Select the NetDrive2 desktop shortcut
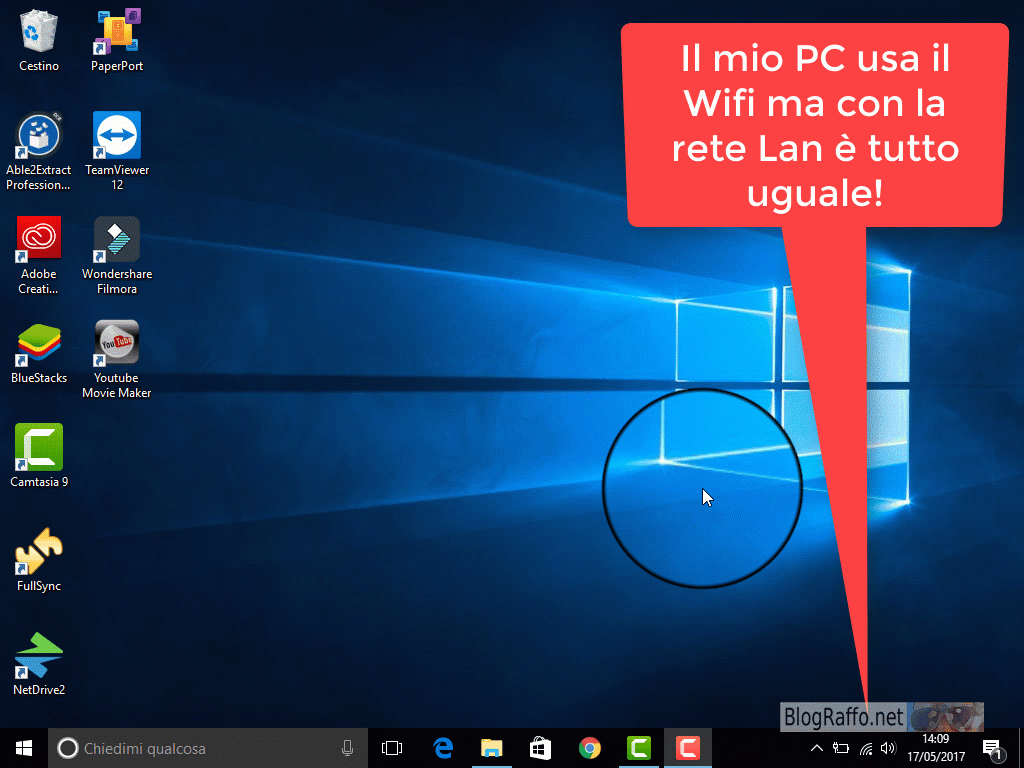Screen dimensions: 1024x768 39,664
